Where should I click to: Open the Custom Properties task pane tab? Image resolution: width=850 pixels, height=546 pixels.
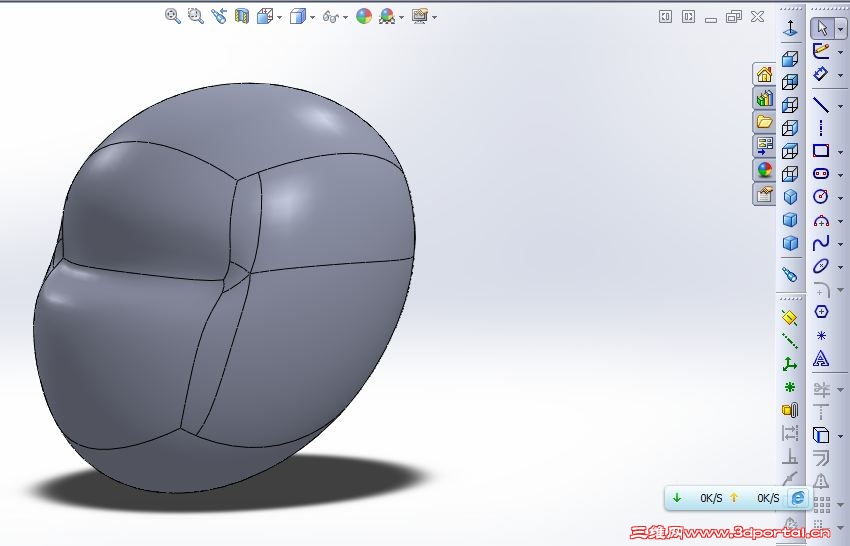tap(764, 194)
